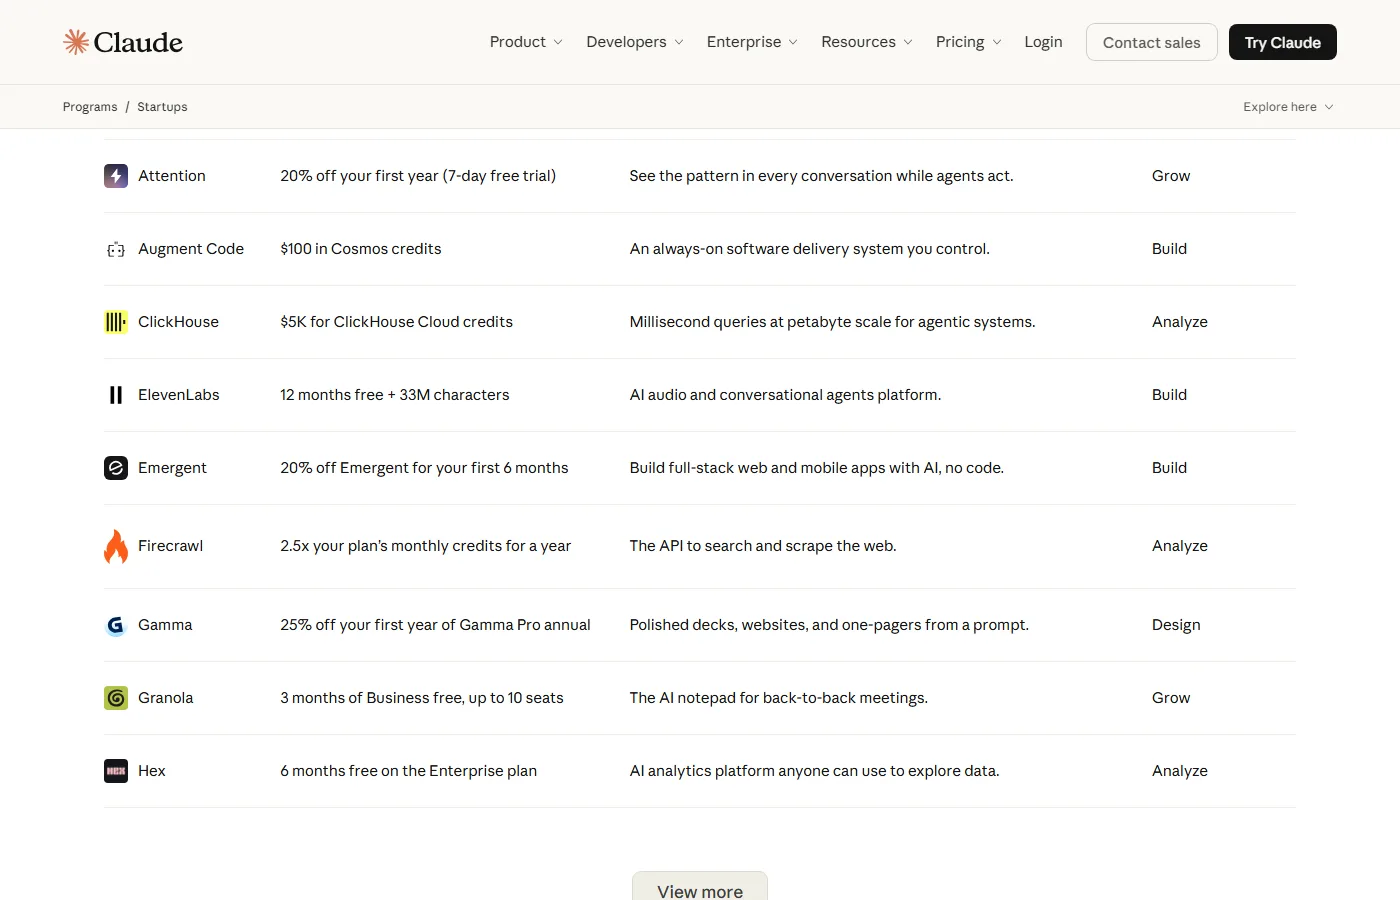Click the Startups breadcrumb link
Viewport: 1400px width, 900px height.
click(162, 107)
